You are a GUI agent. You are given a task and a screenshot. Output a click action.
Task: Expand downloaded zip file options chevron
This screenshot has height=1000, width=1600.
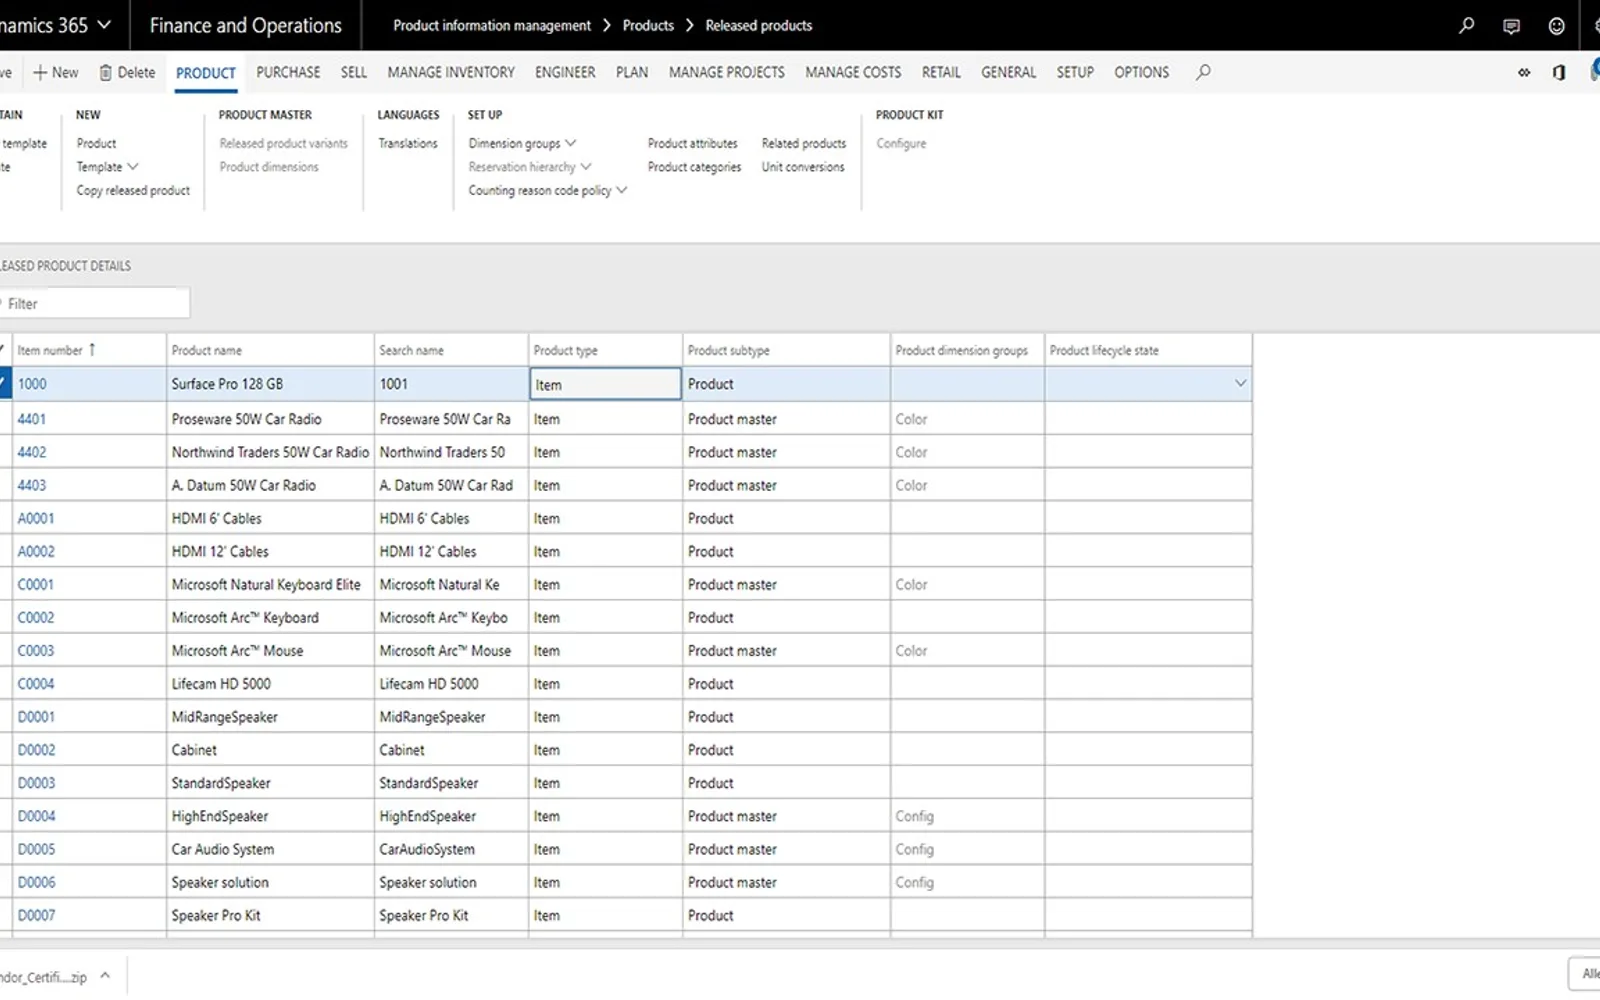coord(105,976)
